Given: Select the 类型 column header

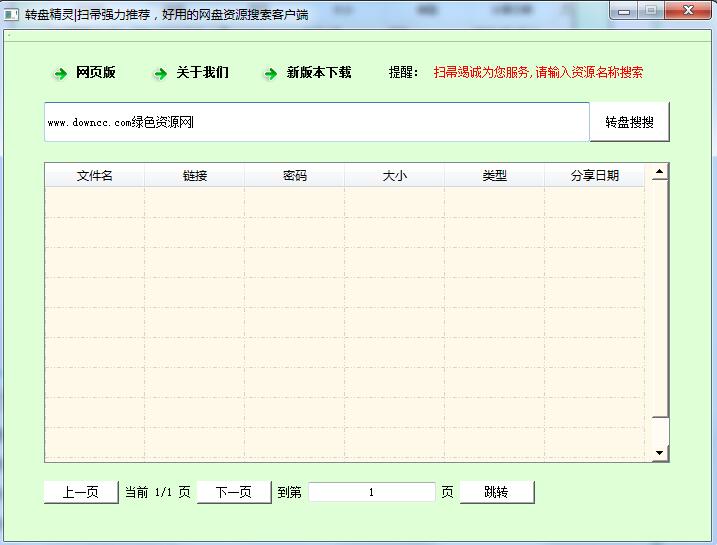Looking at the screenshot, I should 495,176.
